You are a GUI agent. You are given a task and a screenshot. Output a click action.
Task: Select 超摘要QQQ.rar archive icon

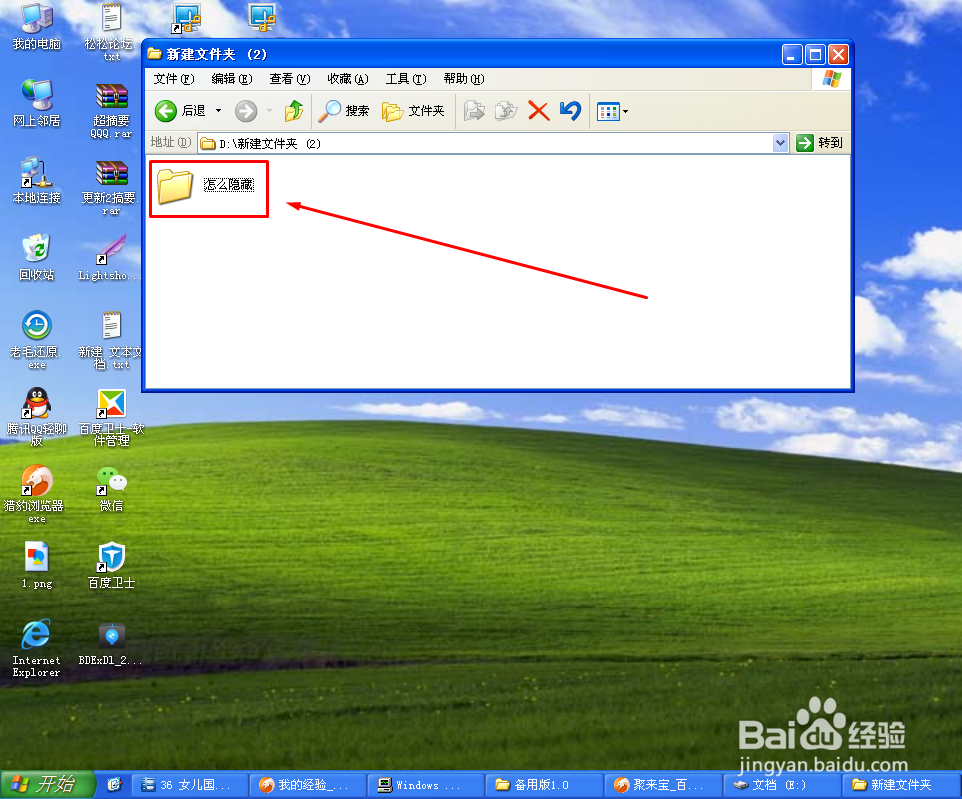pyautogui.click(x=111, y=110)
